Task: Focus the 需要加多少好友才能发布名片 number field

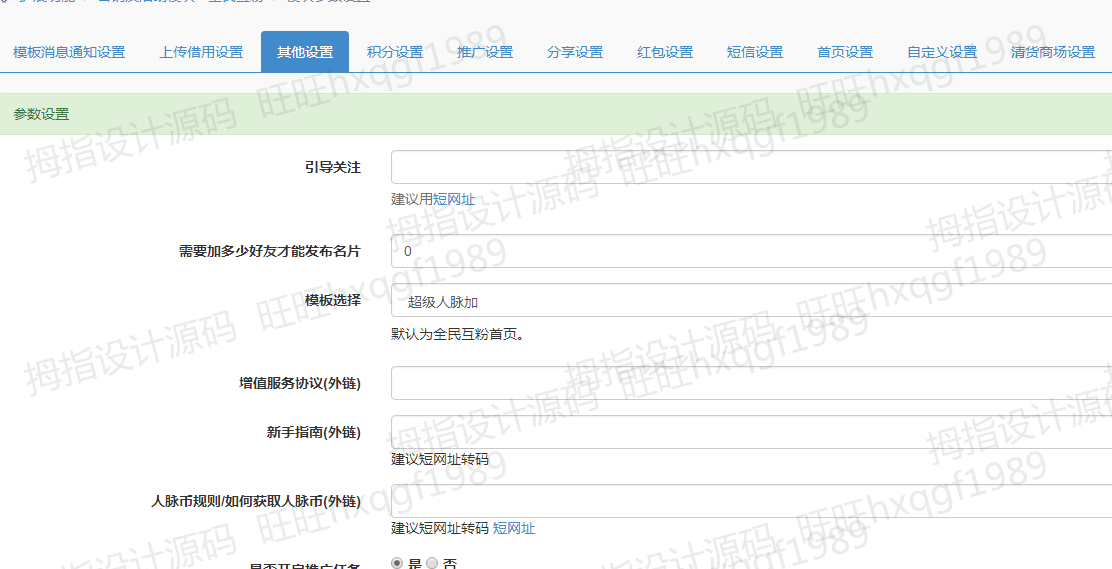Action: coord(750,251)
